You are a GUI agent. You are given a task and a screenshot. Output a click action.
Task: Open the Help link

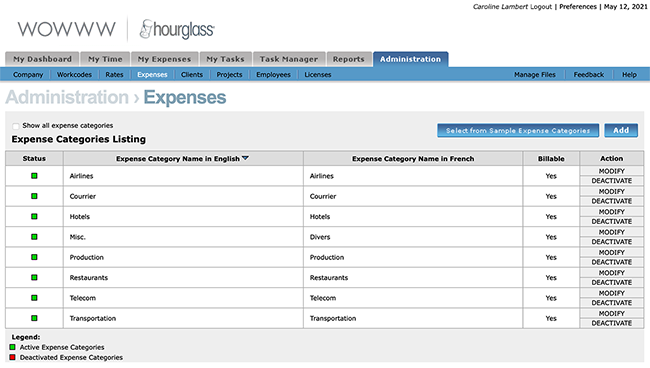click(x=629, y=75)
